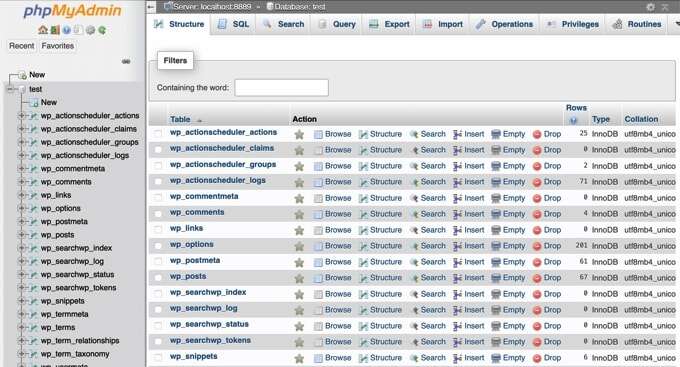Tick the checkbox for wp_searchwp_tokens
This screenshot has width=680, height=367.
click(x=158, y=341)
